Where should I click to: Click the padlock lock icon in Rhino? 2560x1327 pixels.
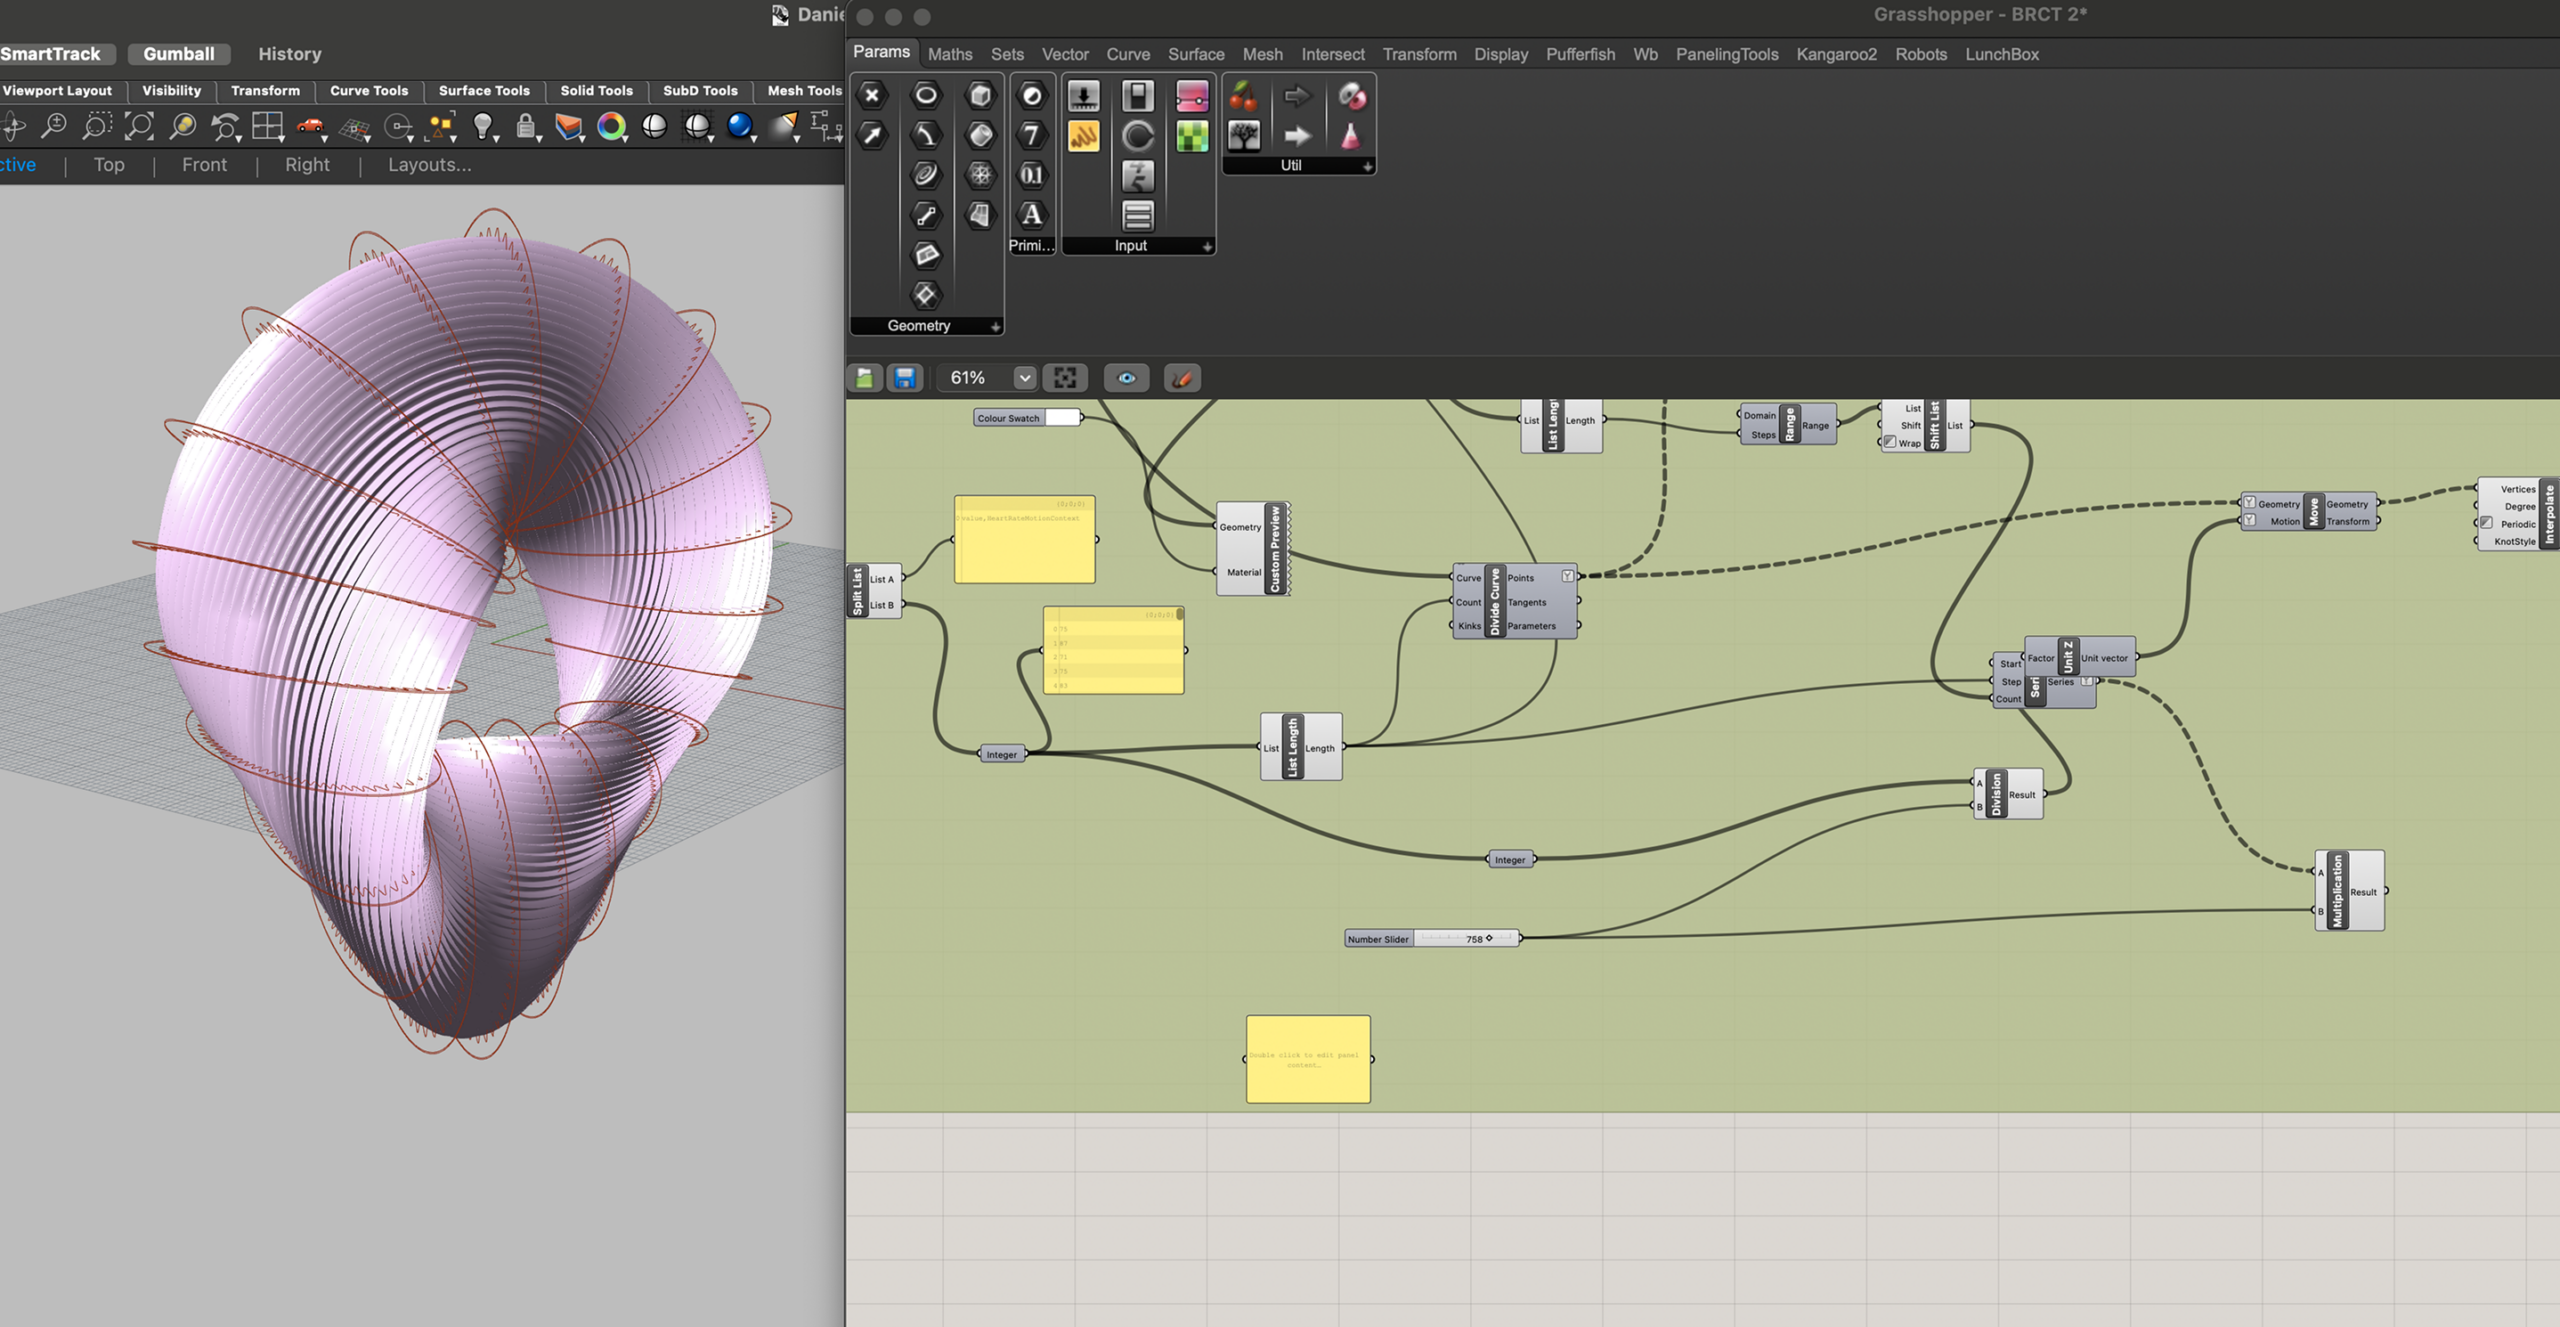pos(525,126)
